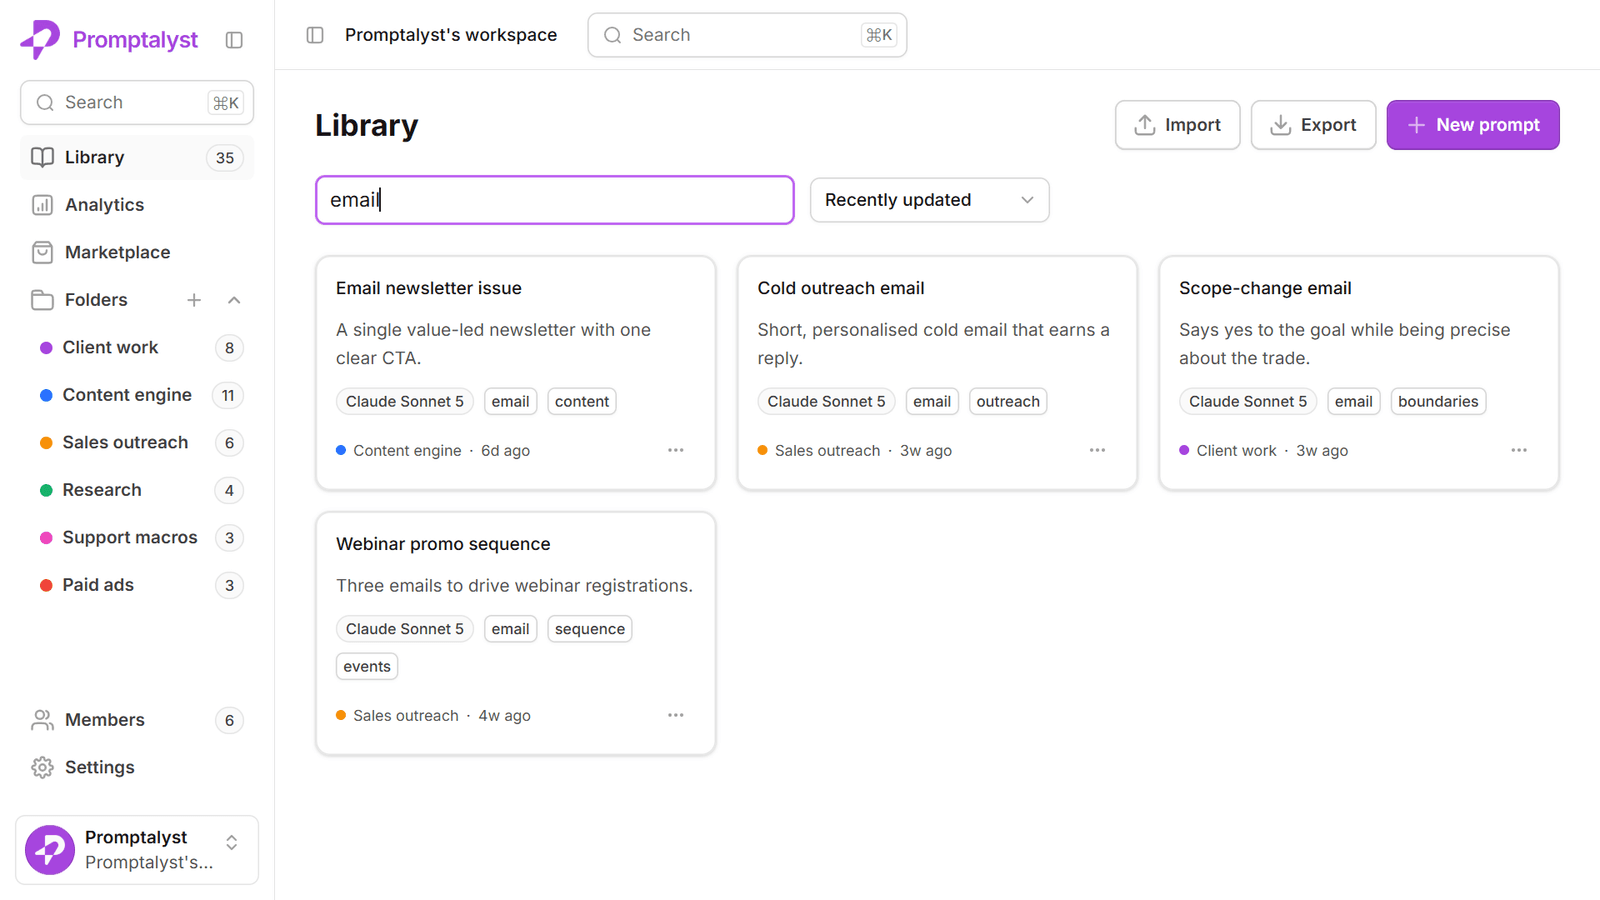Click the events tag on Webinar card
The image size is (1600, 900).
click(x=367, y=666)
